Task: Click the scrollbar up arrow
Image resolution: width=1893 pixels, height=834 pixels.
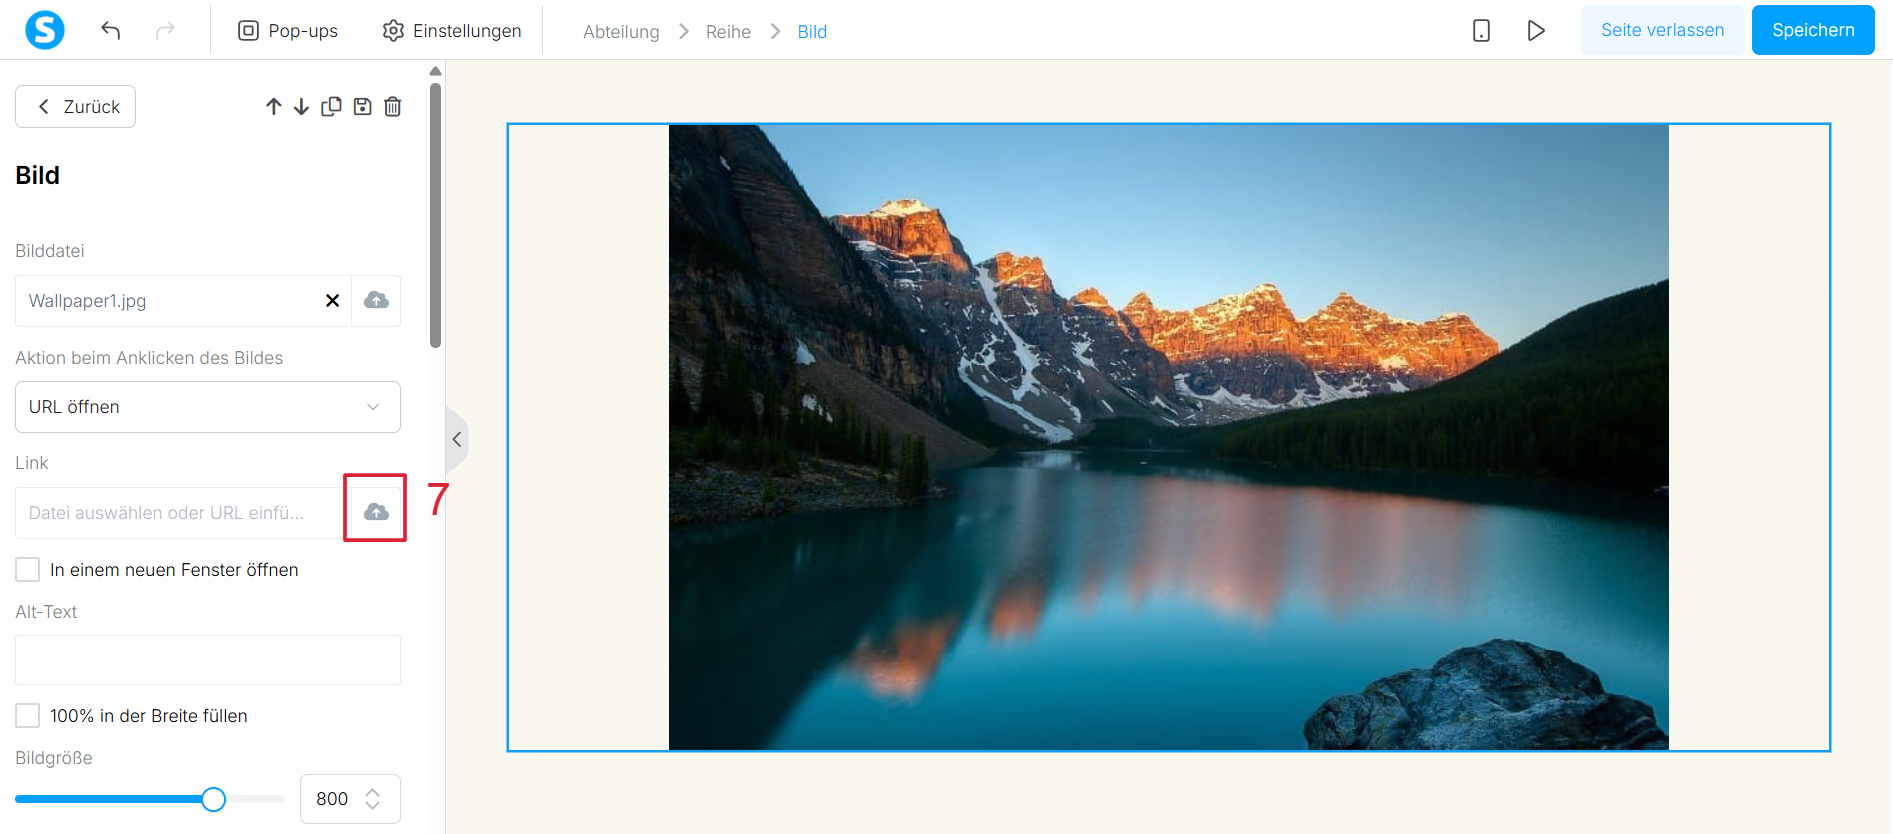Action: pos(435,71)
